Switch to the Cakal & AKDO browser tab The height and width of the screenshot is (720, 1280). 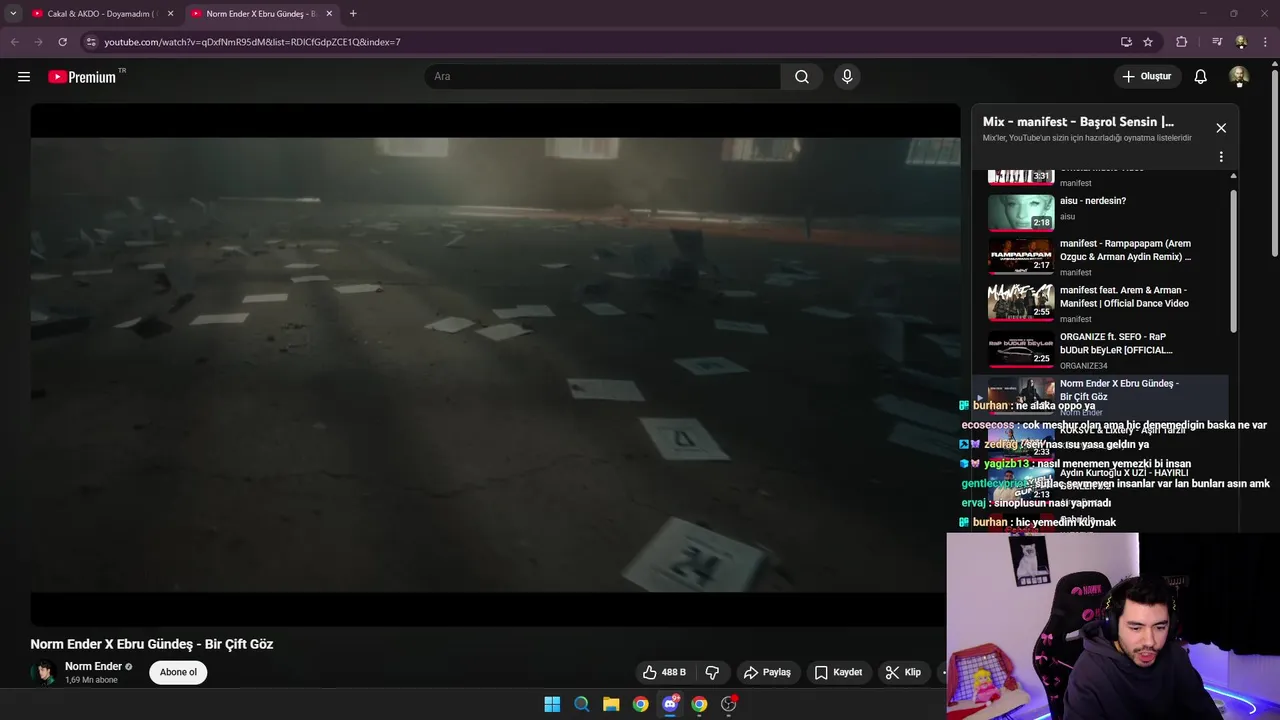[100, 14]
